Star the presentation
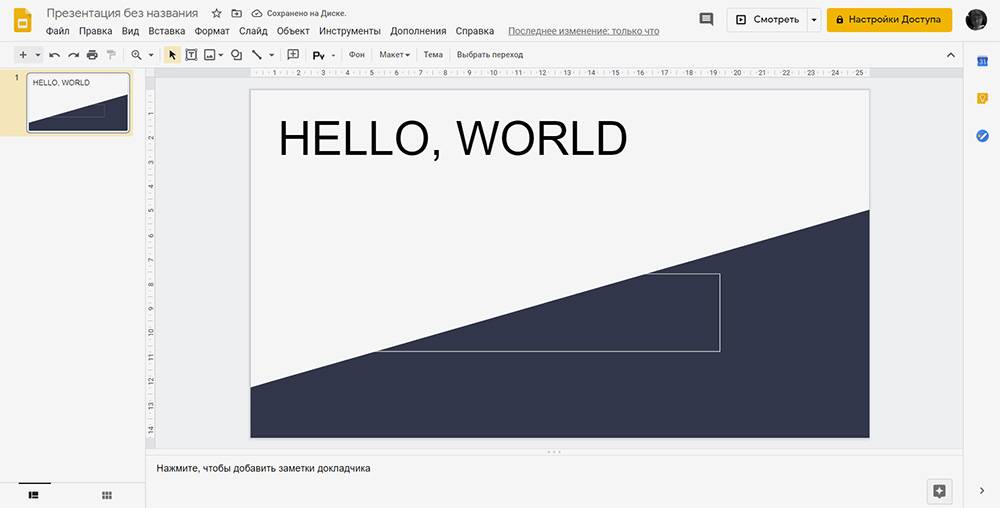This screenshot has height=508, width=1000. click(216, 13)
